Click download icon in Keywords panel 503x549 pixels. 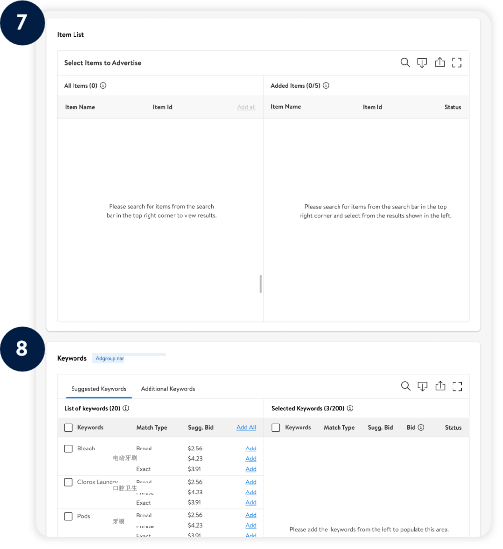422,386
